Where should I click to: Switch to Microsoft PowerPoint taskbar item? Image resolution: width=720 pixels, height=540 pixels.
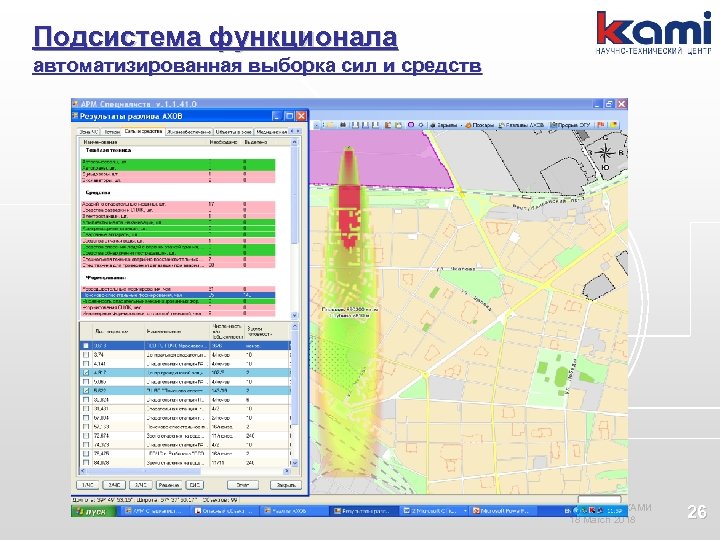[x=505, y=511]
